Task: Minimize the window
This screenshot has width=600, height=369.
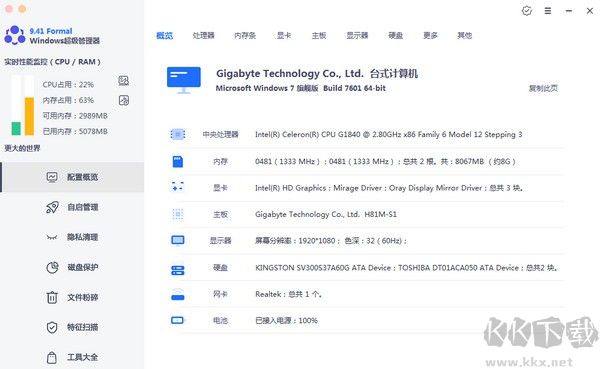Action: 569,11
